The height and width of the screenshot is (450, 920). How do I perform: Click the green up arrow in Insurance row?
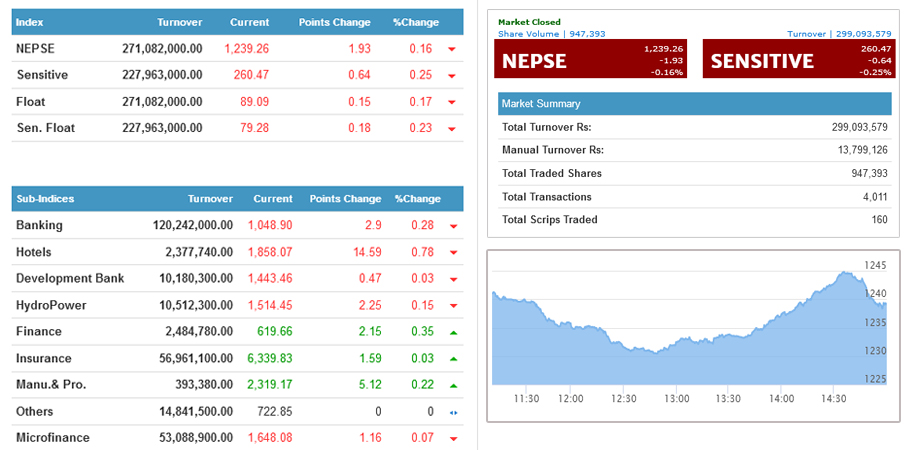coord(453,359)
